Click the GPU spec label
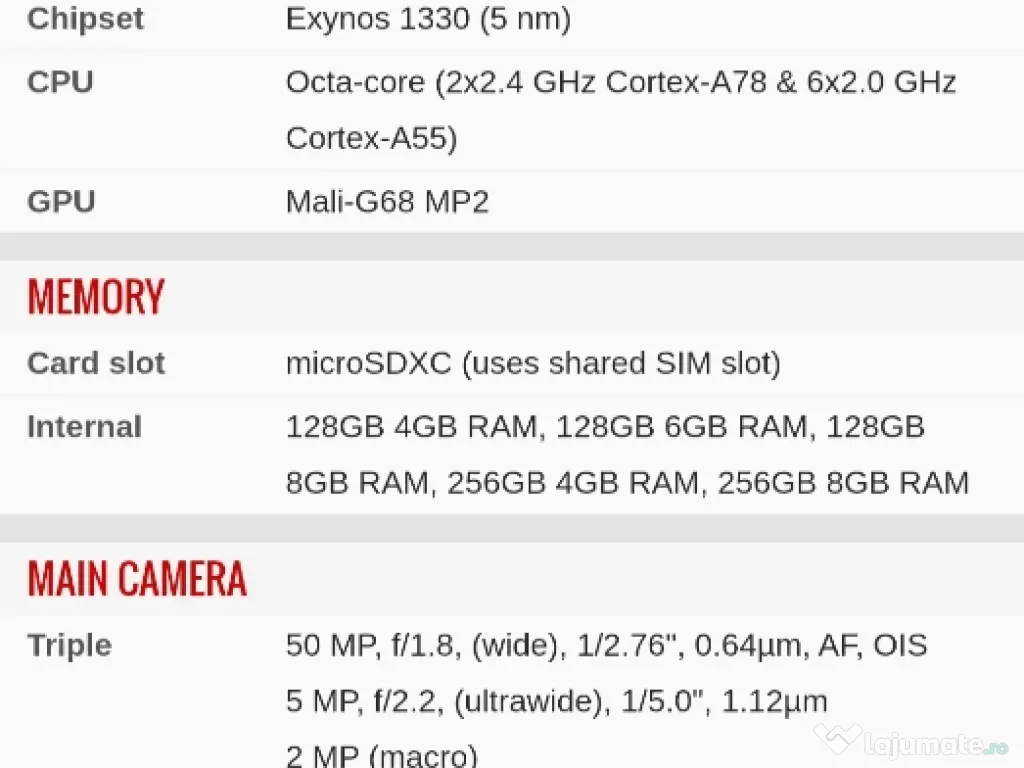This screenshot has height=768, width=1024. point(61,202)
